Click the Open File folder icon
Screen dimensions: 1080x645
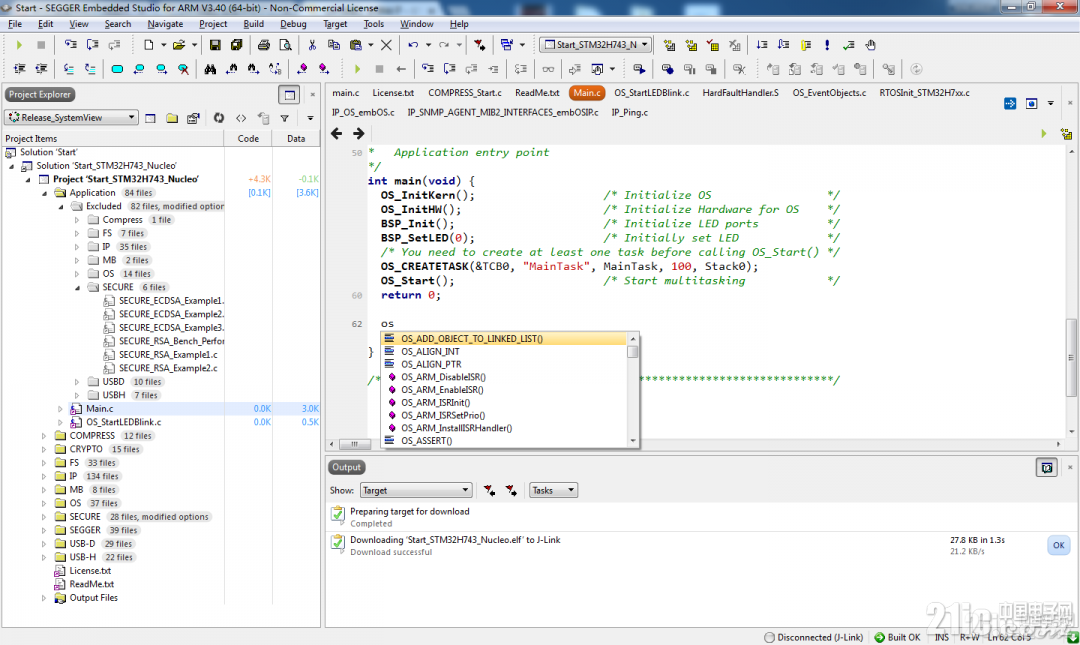pos(178,45)
